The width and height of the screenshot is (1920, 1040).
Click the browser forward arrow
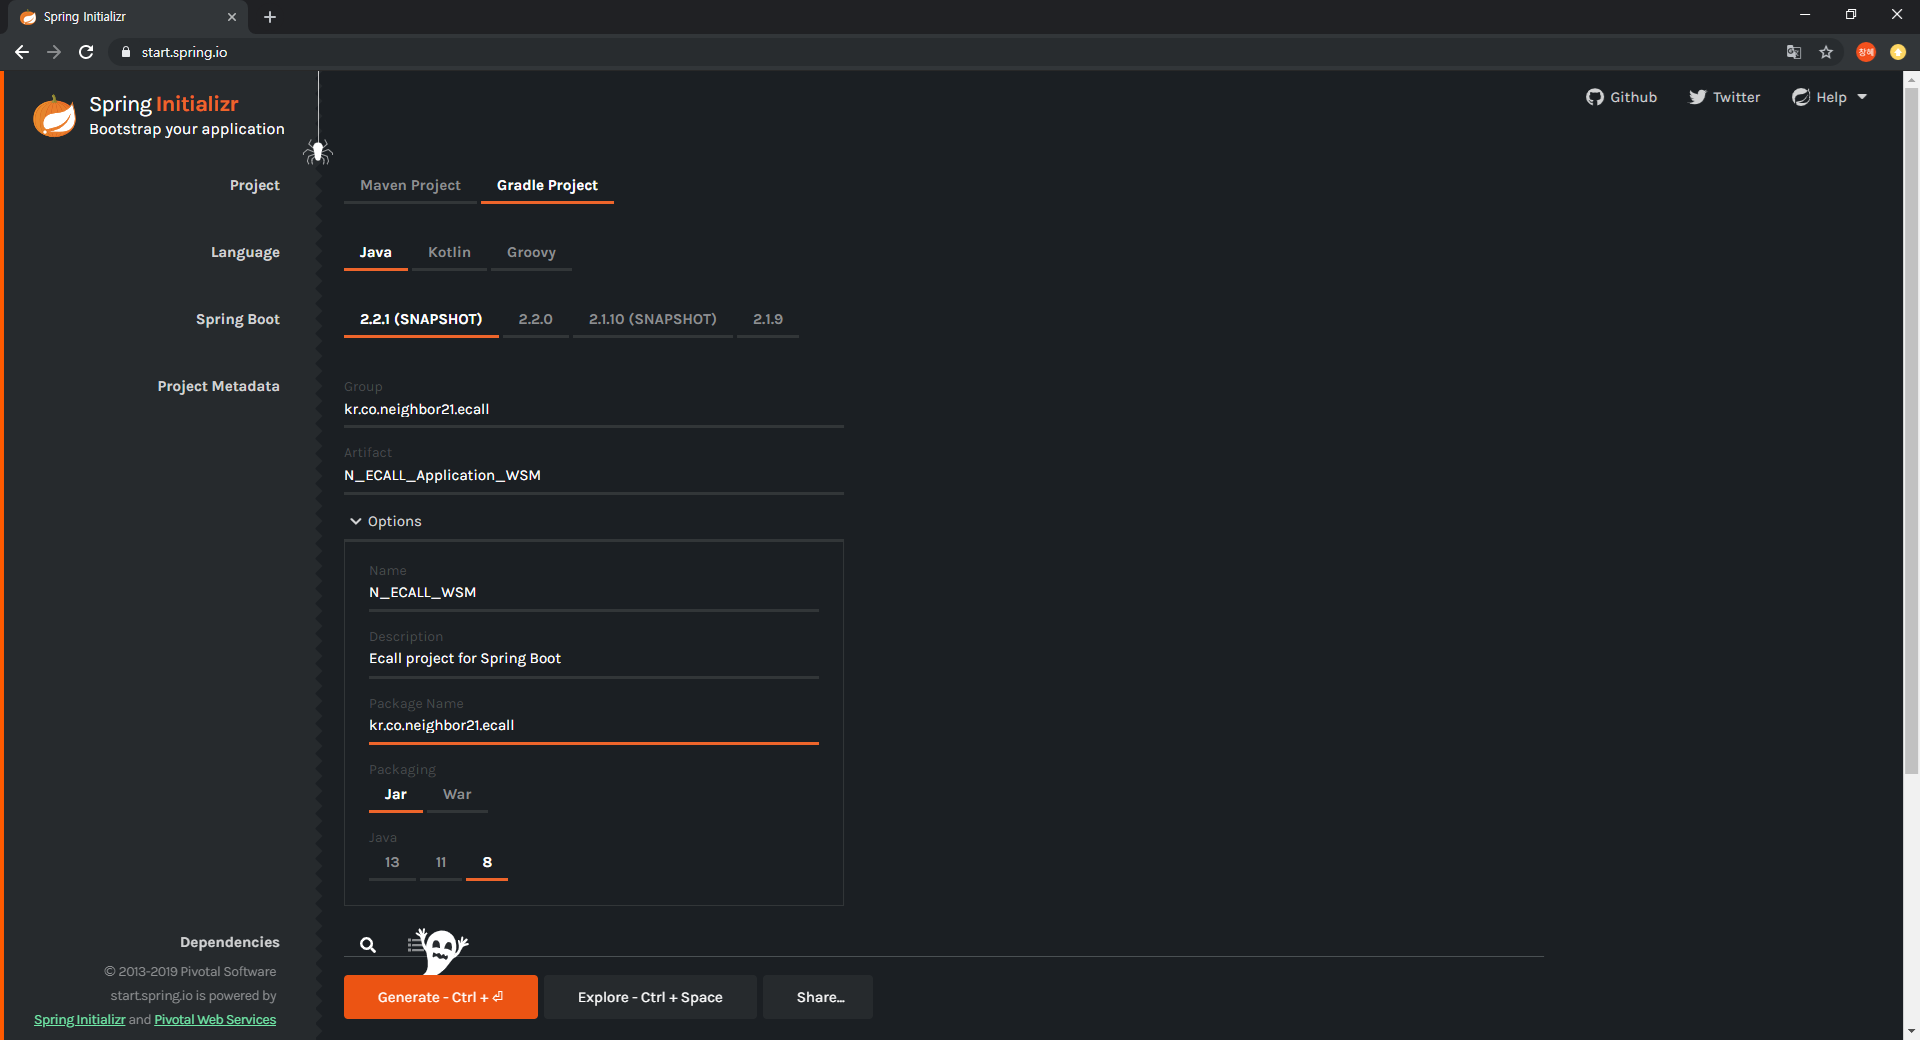(x=54, y=52)
